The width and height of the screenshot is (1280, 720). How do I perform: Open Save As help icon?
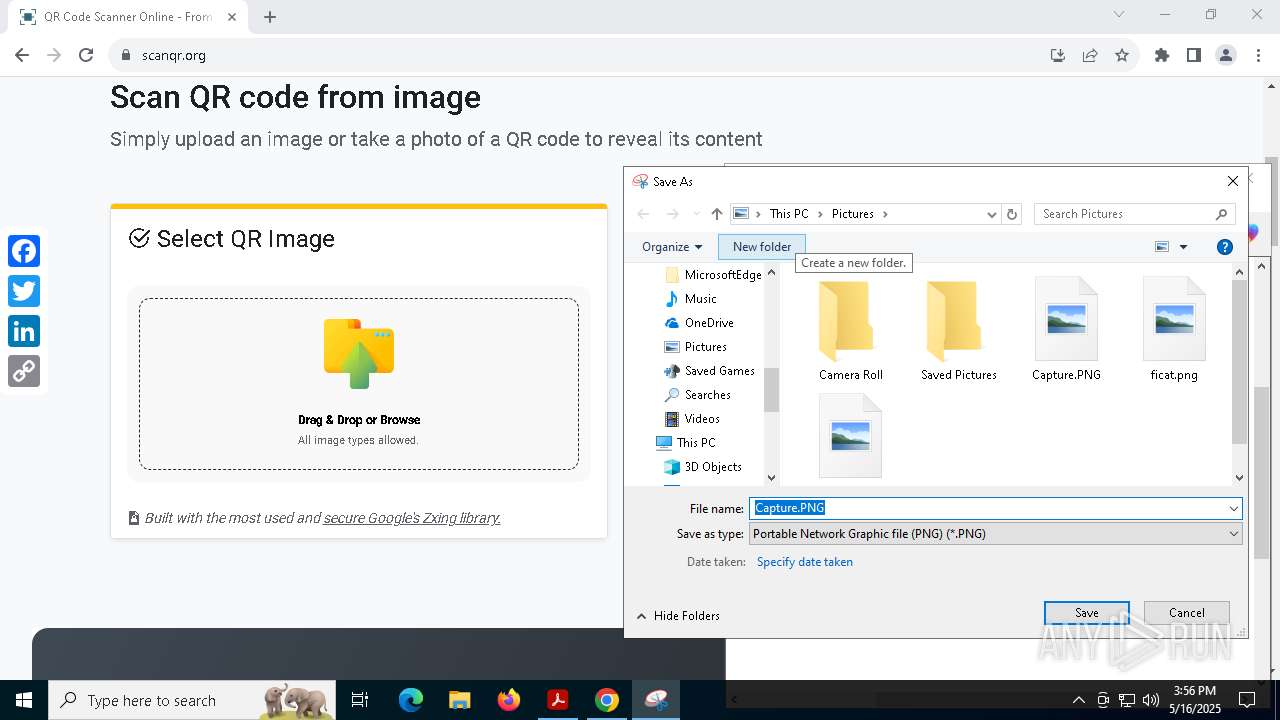pos(1224,247)
